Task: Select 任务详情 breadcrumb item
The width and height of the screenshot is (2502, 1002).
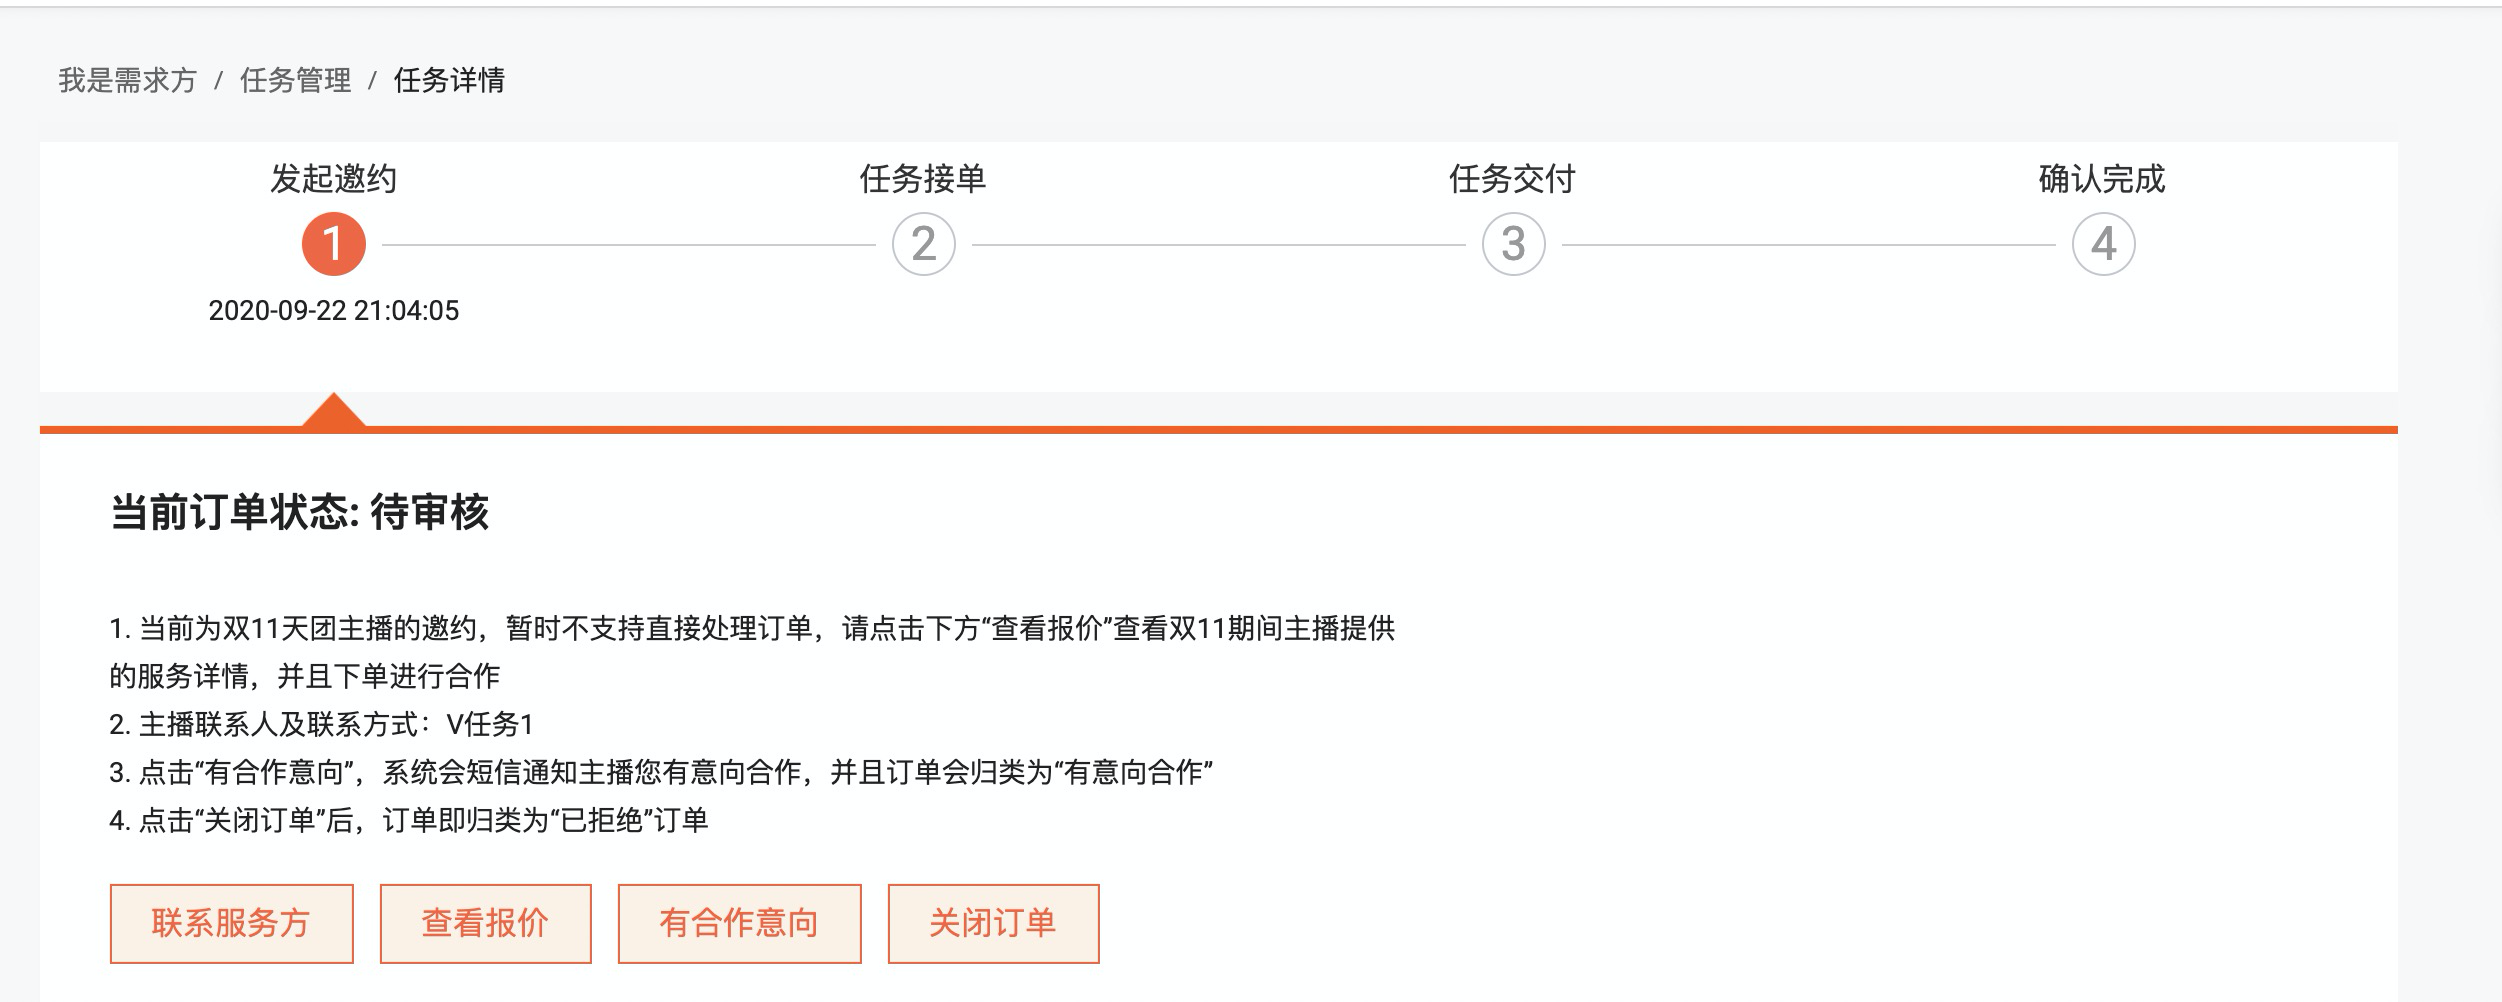Action: tap(450, 80)
